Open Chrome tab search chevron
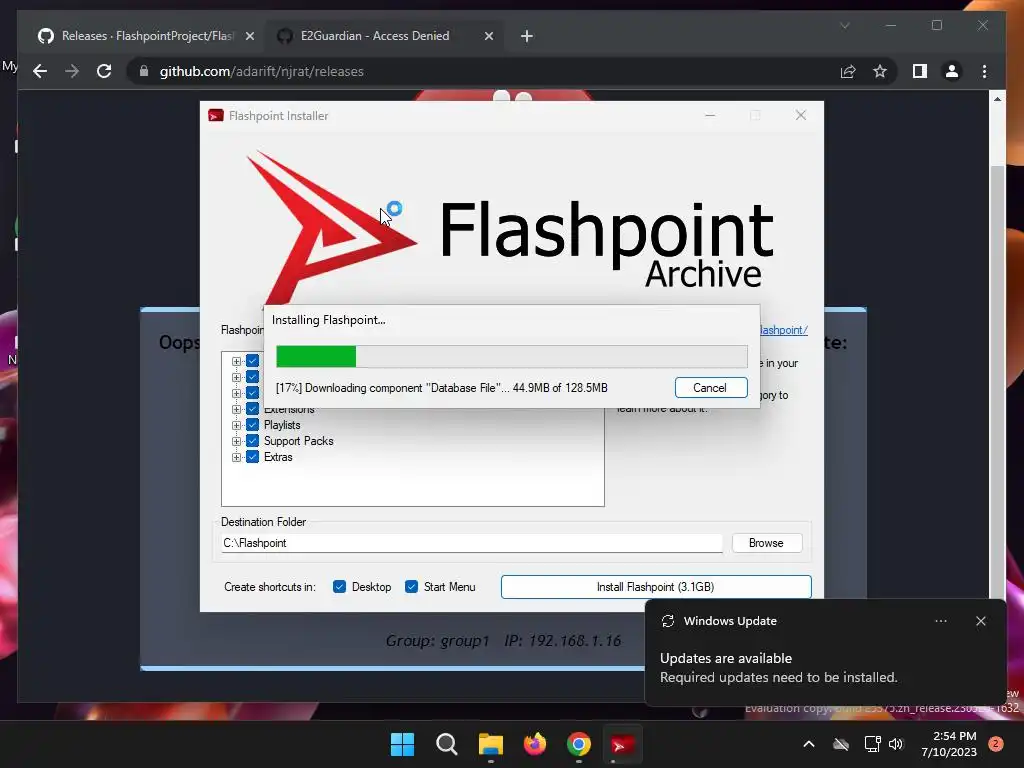The height and width of the screenshot is (768, 1024). 844,25
